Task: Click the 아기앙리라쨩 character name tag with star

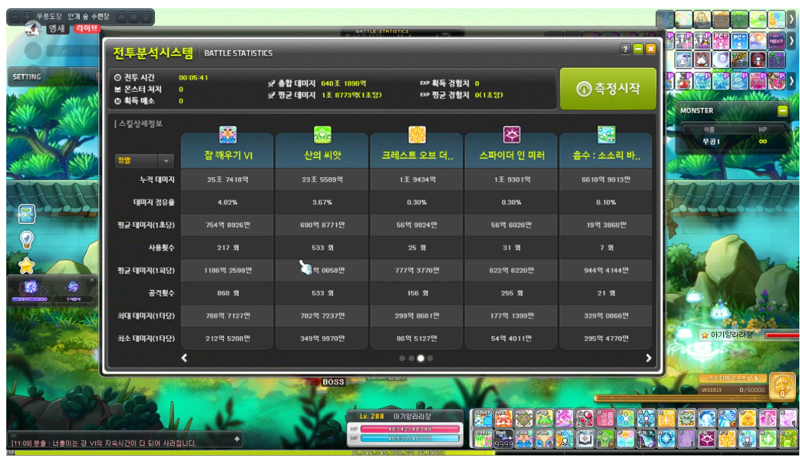Action: coord(729,335)
